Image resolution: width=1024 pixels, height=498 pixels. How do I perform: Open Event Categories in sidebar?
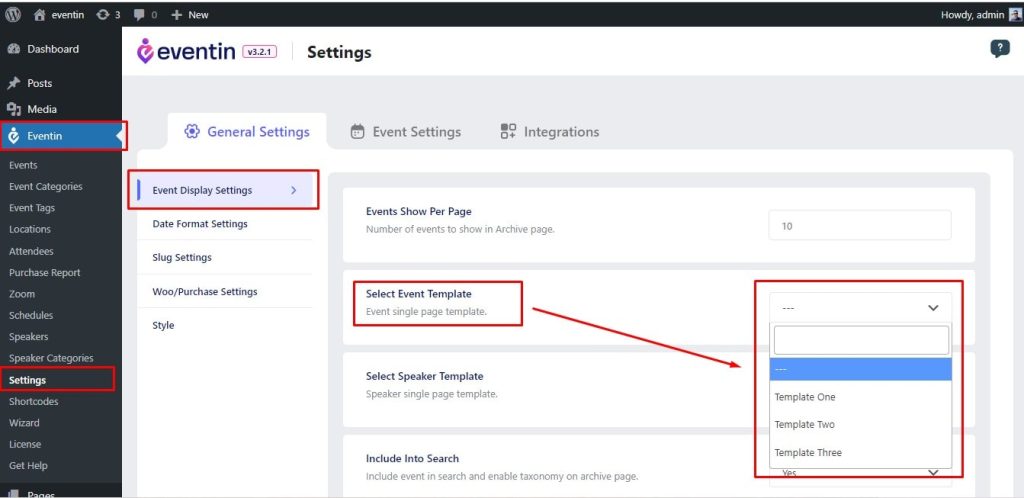(46, 186)
